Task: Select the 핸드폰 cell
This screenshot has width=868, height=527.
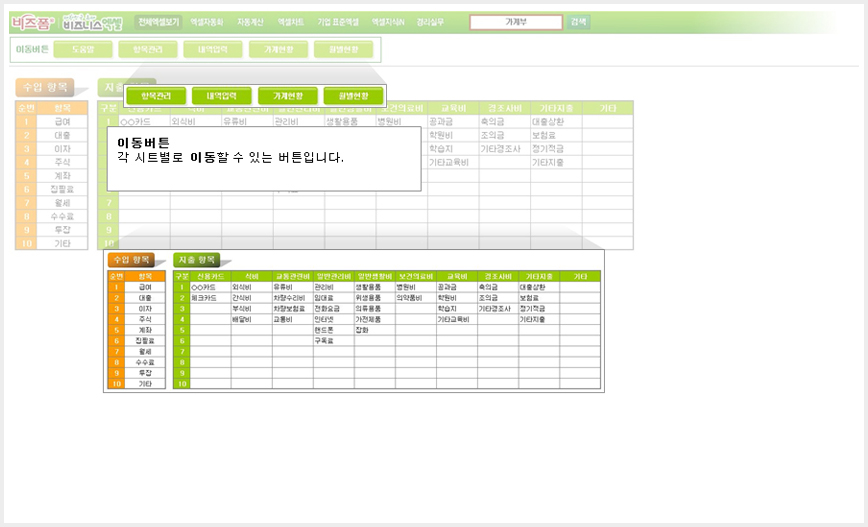Action: (x=333, y=330)
